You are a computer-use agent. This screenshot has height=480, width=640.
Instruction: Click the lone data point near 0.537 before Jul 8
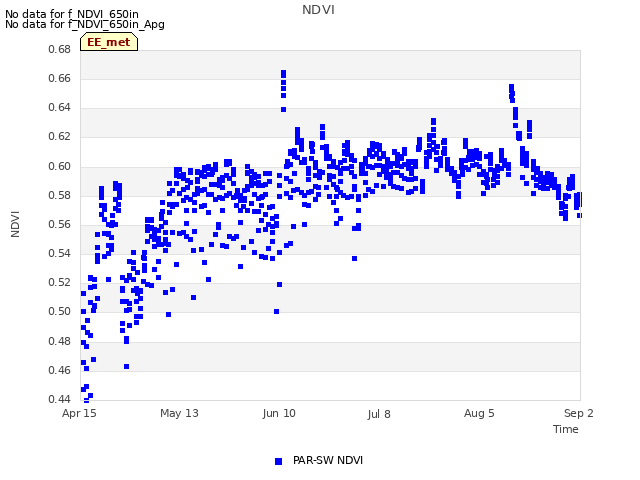click(x=354, y=258)
